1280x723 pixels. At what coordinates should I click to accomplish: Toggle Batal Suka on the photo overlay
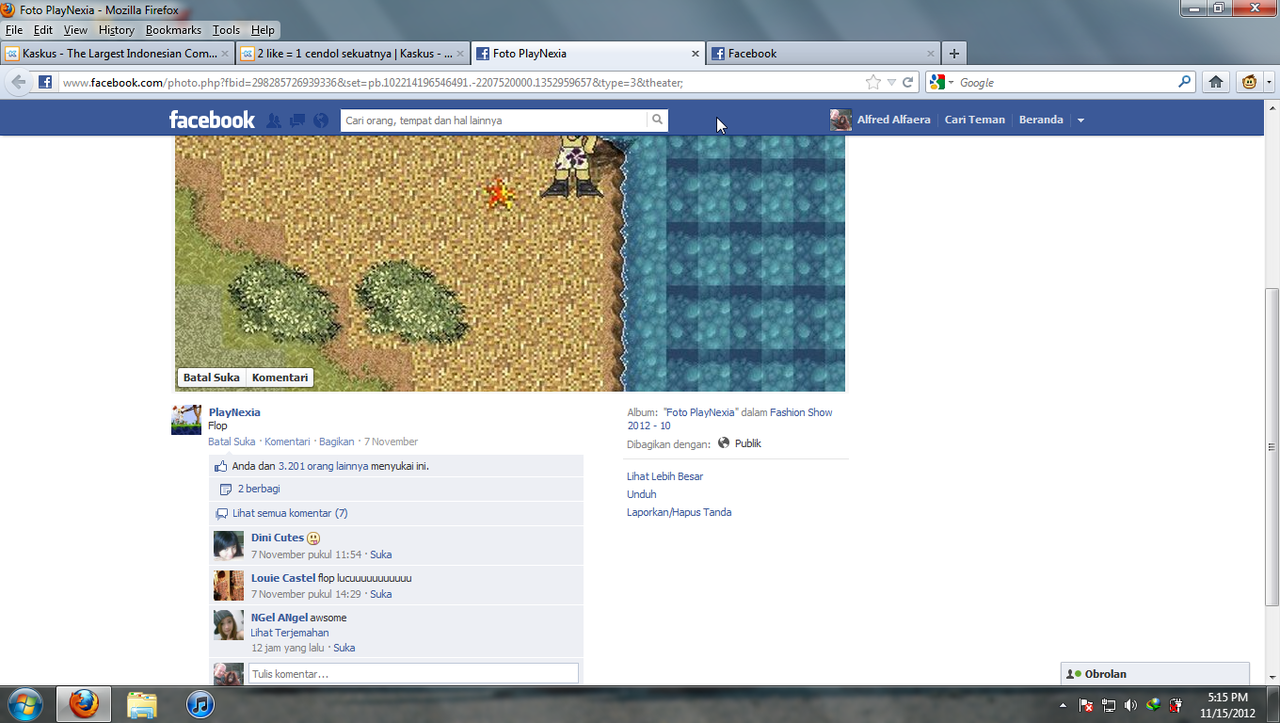click(211, 377)
